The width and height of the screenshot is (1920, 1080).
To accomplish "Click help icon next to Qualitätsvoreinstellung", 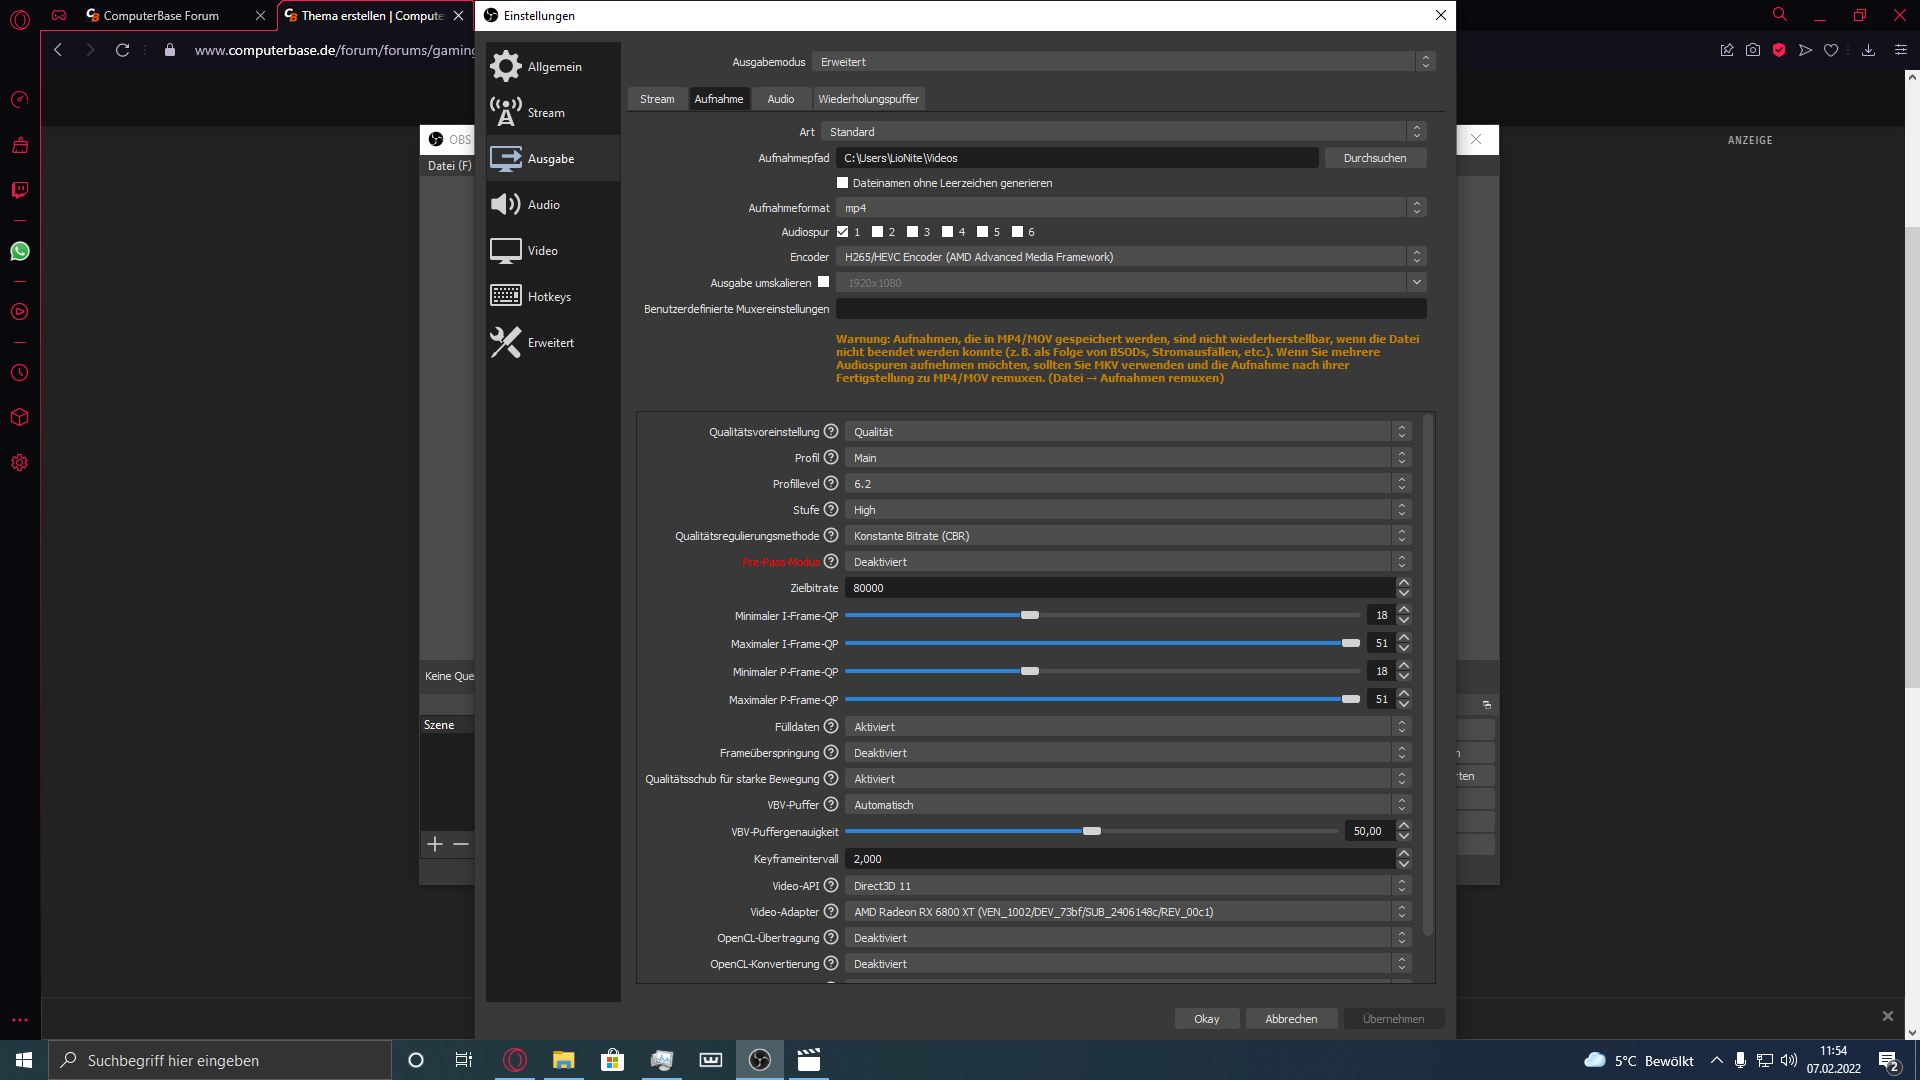I will pyautogui.click(x=831, y=431).
